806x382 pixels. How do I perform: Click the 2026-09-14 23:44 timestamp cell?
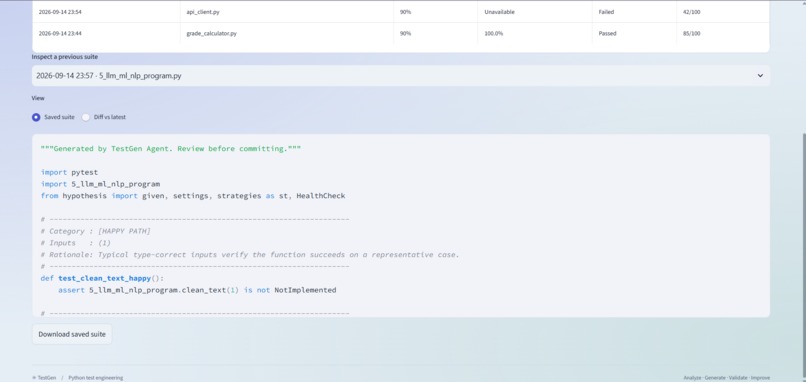(x=106, y=33)
